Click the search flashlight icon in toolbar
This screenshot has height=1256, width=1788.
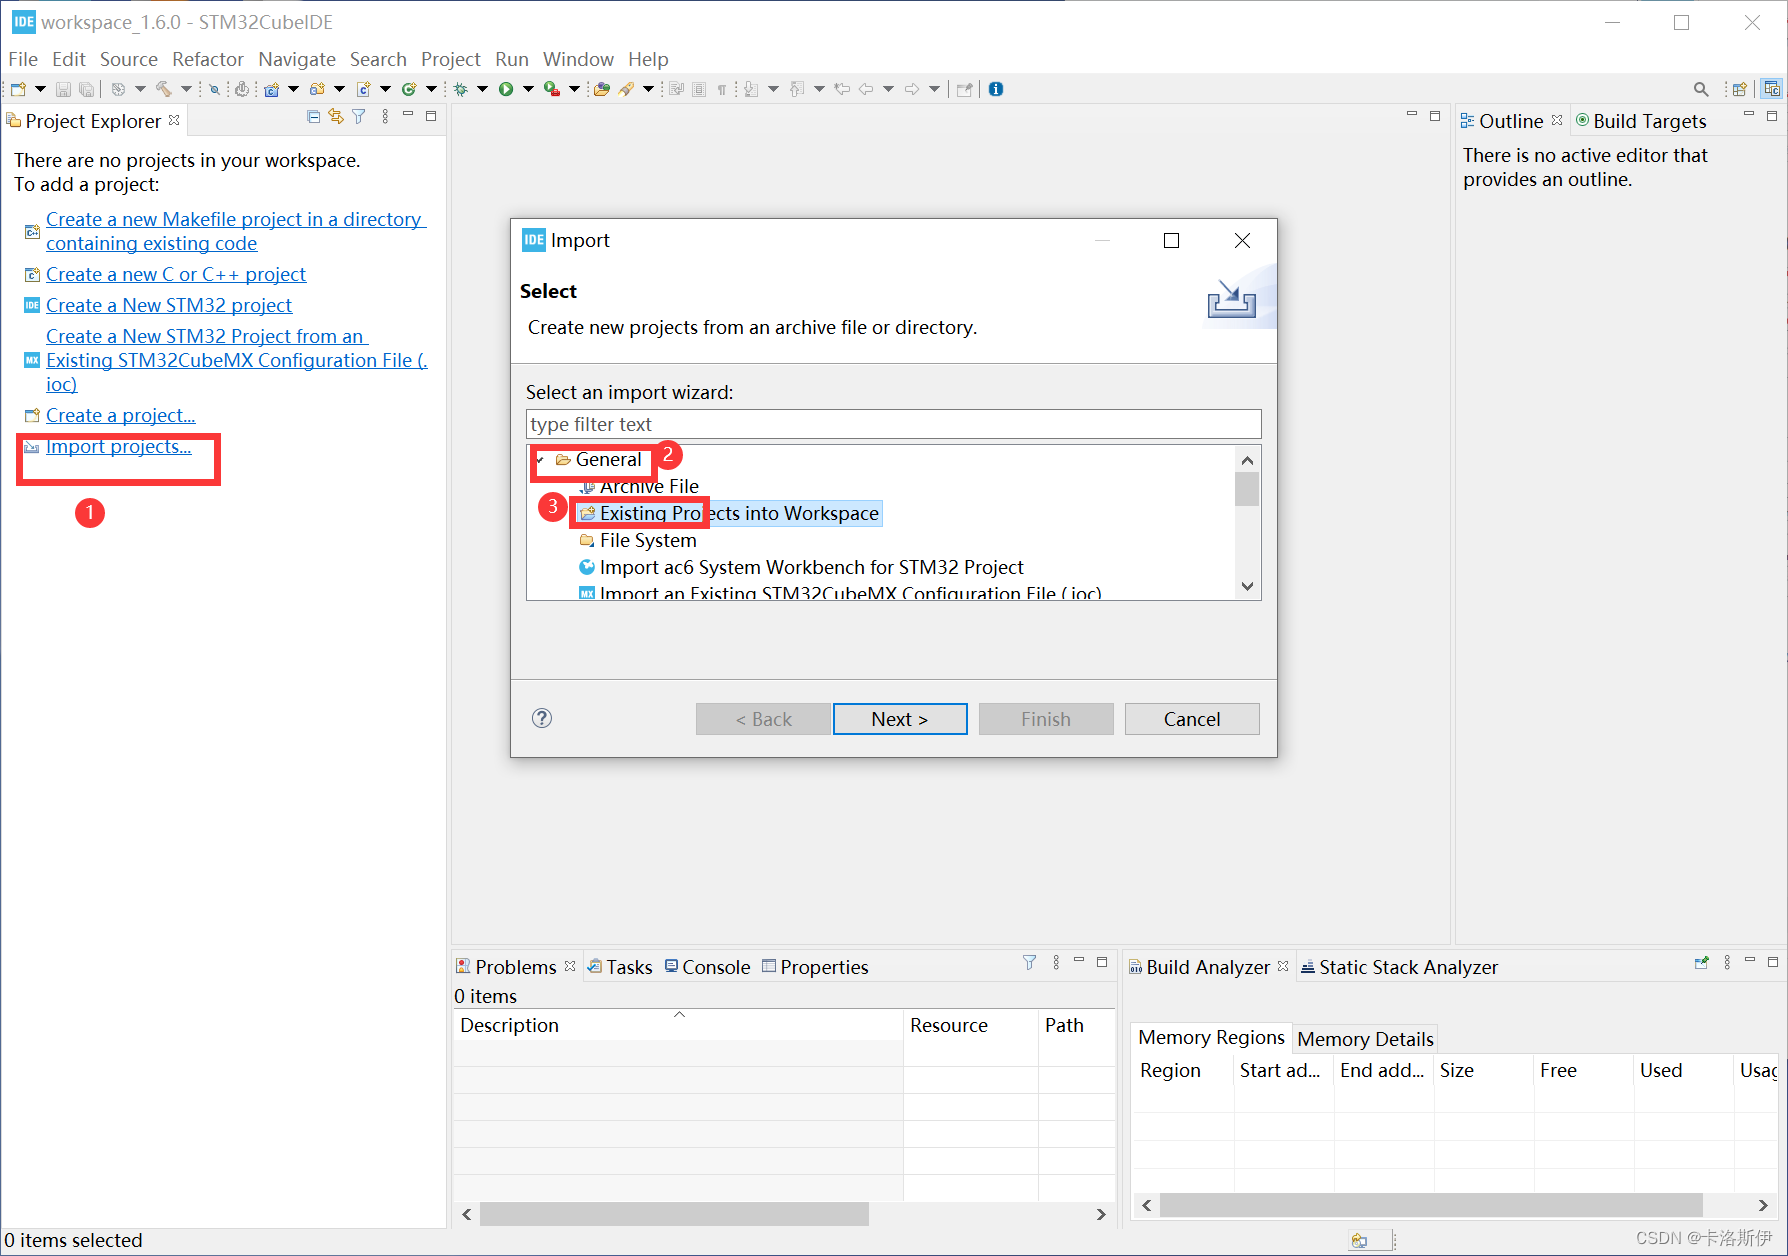coord(626,89)
